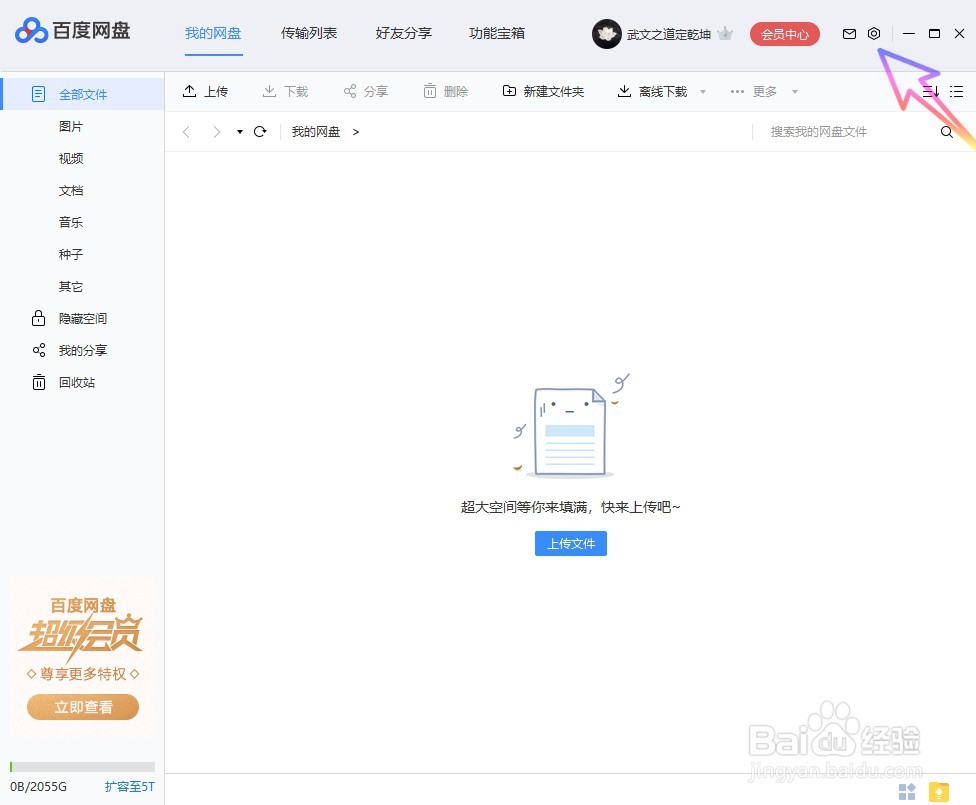Open the messages envelope icon
This screenshot has width=976, height=805.
[x=848, y=33]
